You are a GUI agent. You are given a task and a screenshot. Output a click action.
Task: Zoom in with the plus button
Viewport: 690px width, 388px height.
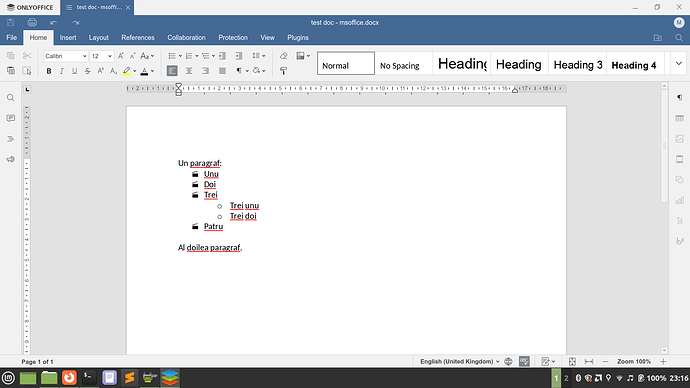(663, 362)
